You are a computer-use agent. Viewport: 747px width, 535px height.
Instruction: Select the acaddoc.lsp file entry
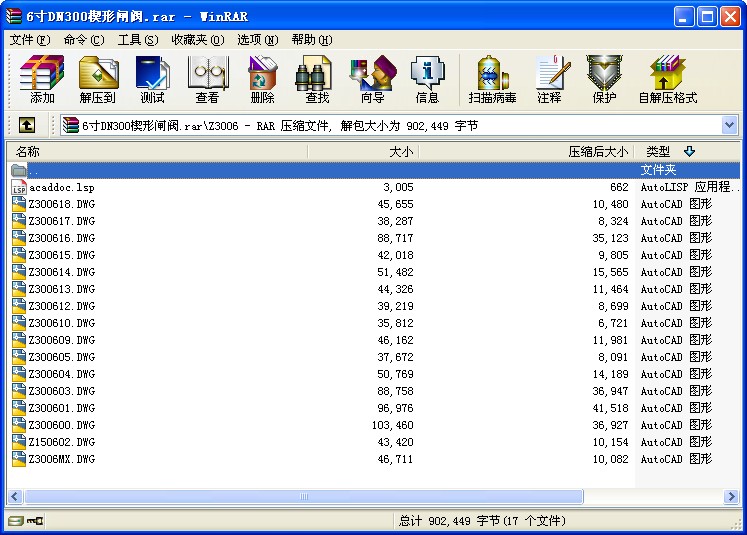pos(61,187)
